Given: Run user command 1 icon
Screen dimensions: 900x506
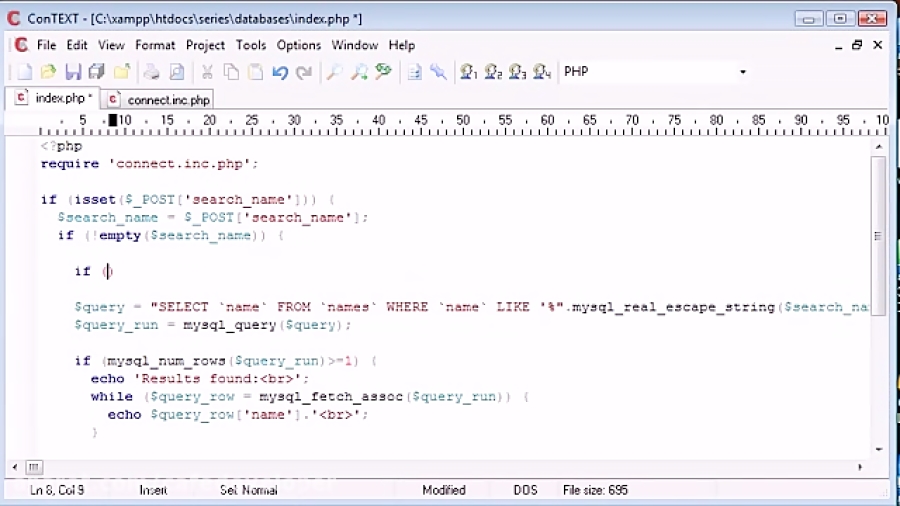Looking at the screenshot, I should (468, 72).
